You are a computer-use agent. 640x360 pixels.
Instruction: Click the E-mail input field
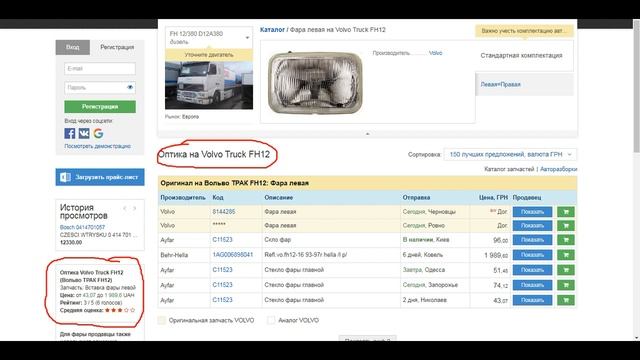tap(100, 69)
